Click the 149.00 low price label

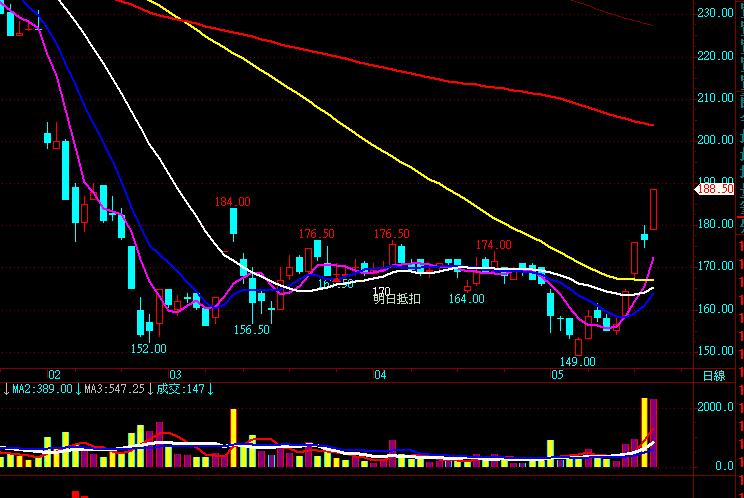[x=577, y=362]
